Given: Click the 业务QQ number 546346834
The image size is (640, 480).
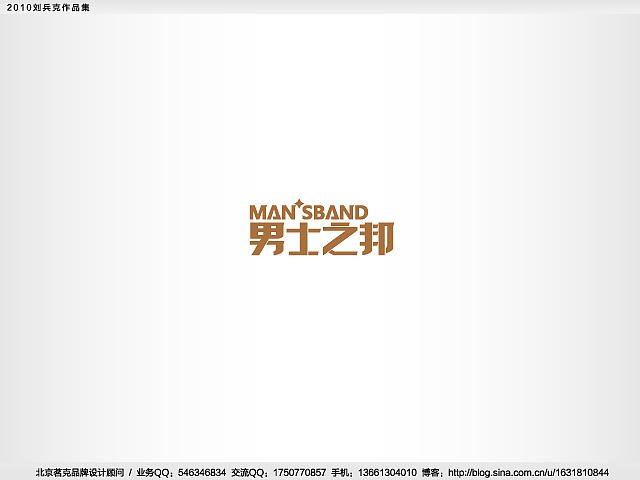Looking at the screenshot, I should point(202,473).
